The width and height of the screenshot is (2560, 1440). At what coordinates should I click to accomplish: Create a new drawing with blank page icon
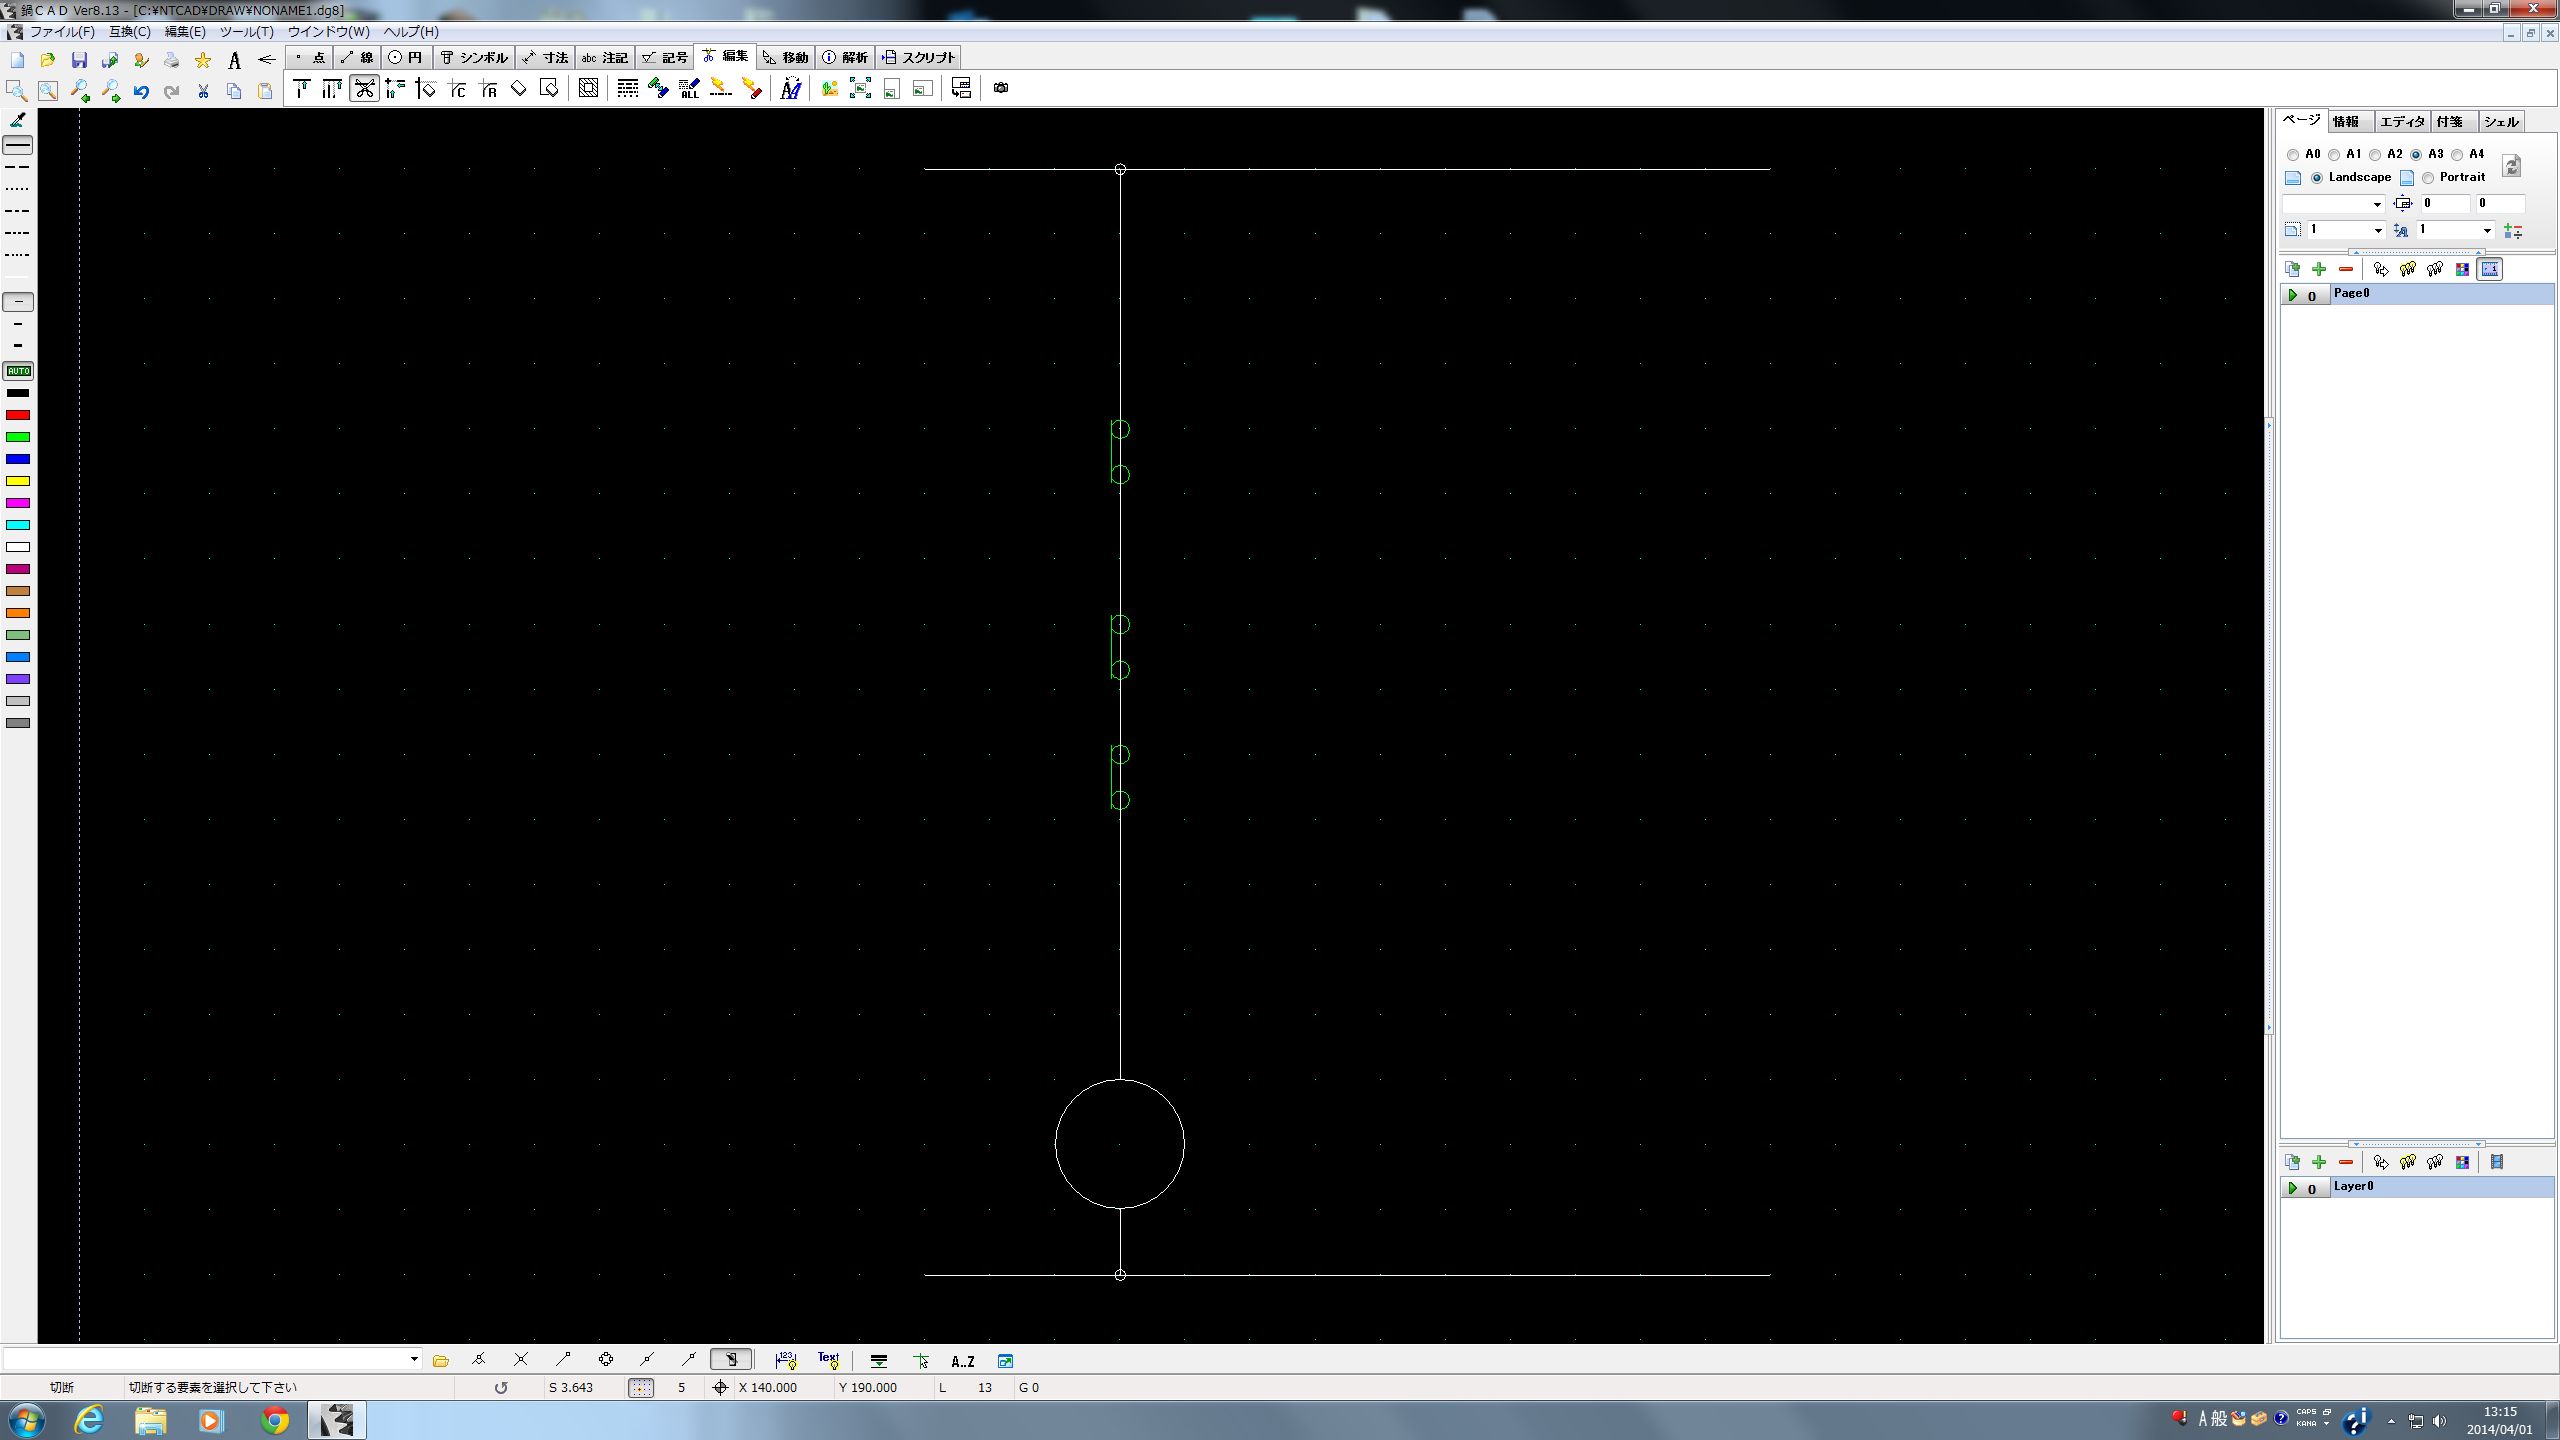17,61
